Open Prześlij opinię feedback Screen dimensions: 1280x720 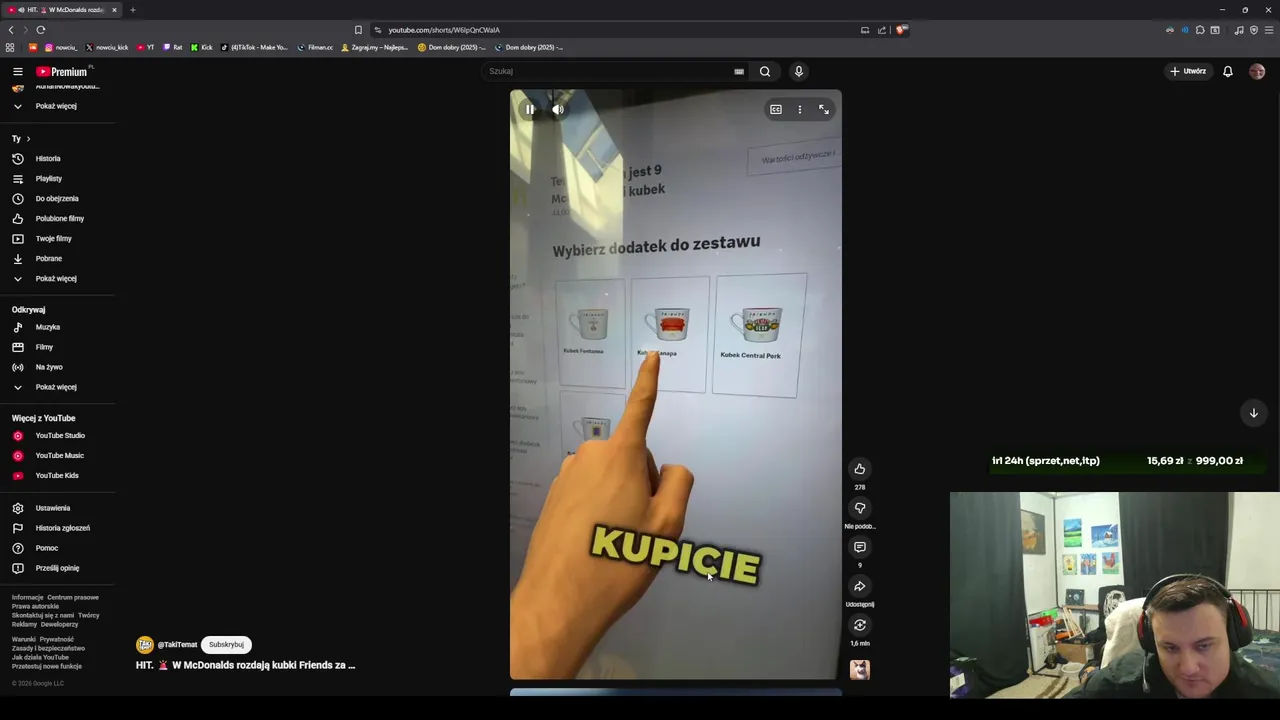[56, 568]
